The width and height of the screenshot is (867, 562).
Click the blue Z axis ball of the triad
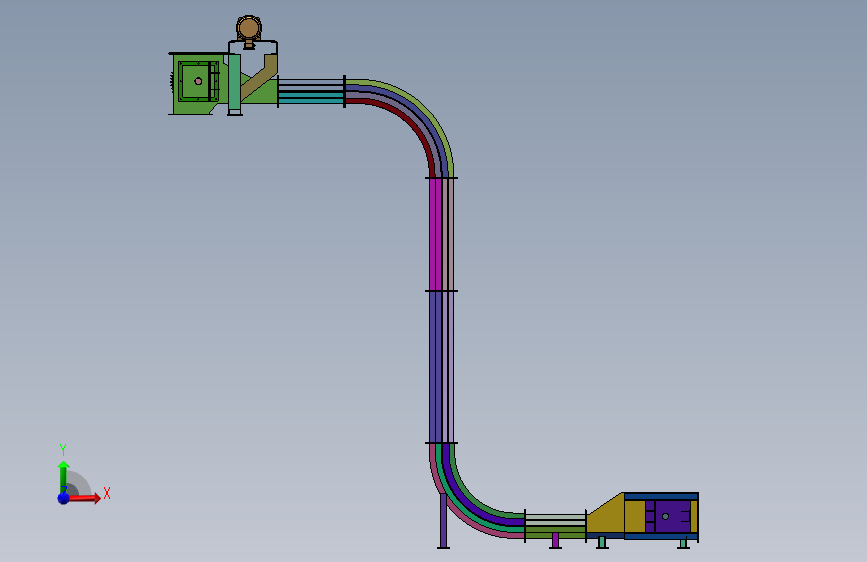(x=63, y=498)
